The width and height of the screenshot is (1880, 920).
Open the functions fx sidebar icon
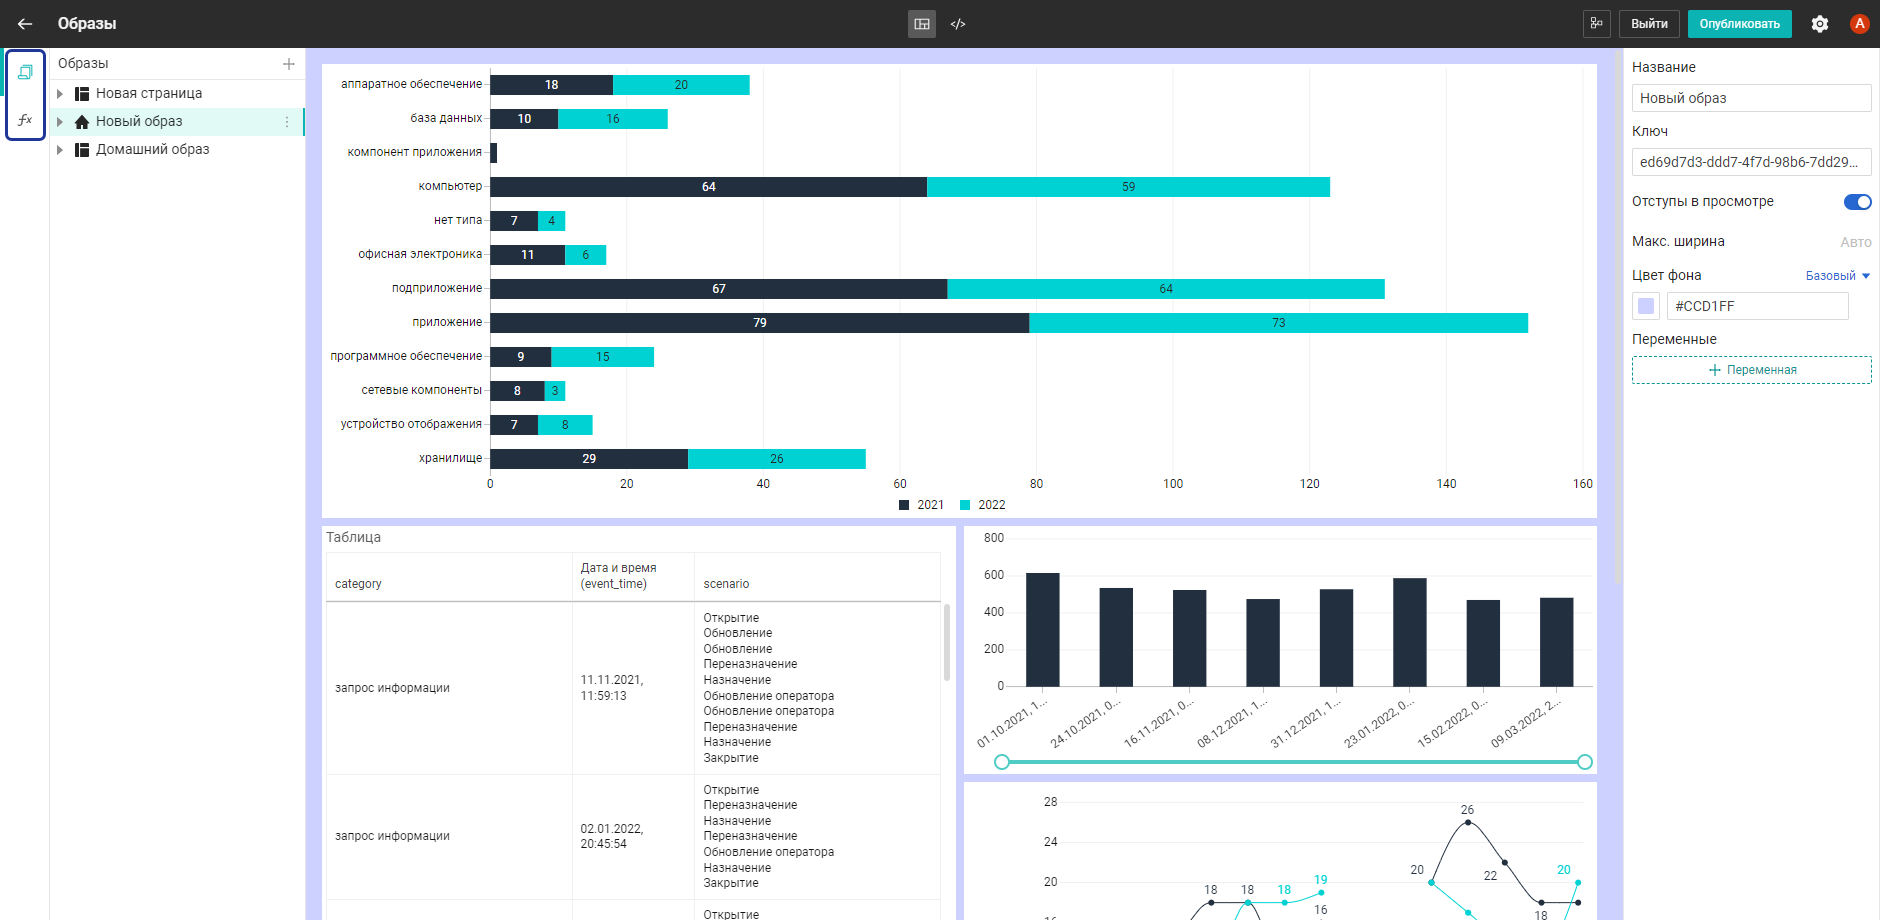pyautogui.click(x=25, y=120)
